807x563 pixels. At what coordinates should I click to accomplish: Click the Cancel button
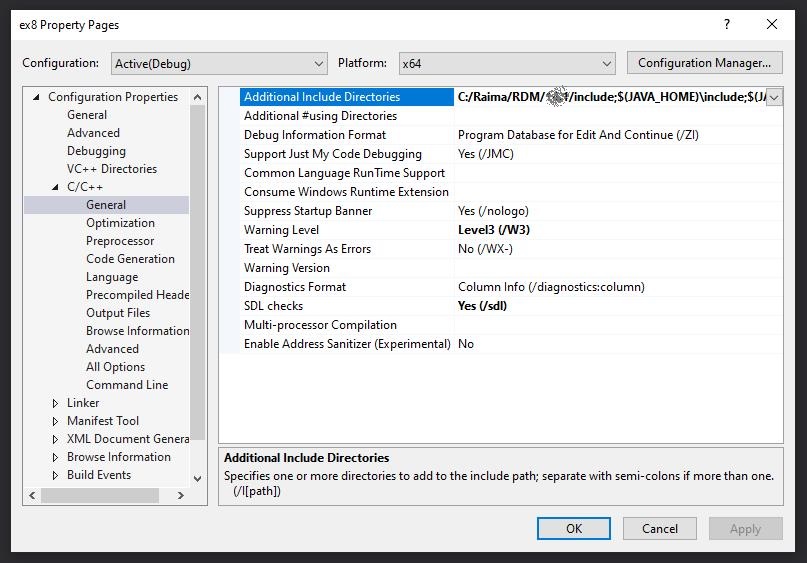pos(660,529)
